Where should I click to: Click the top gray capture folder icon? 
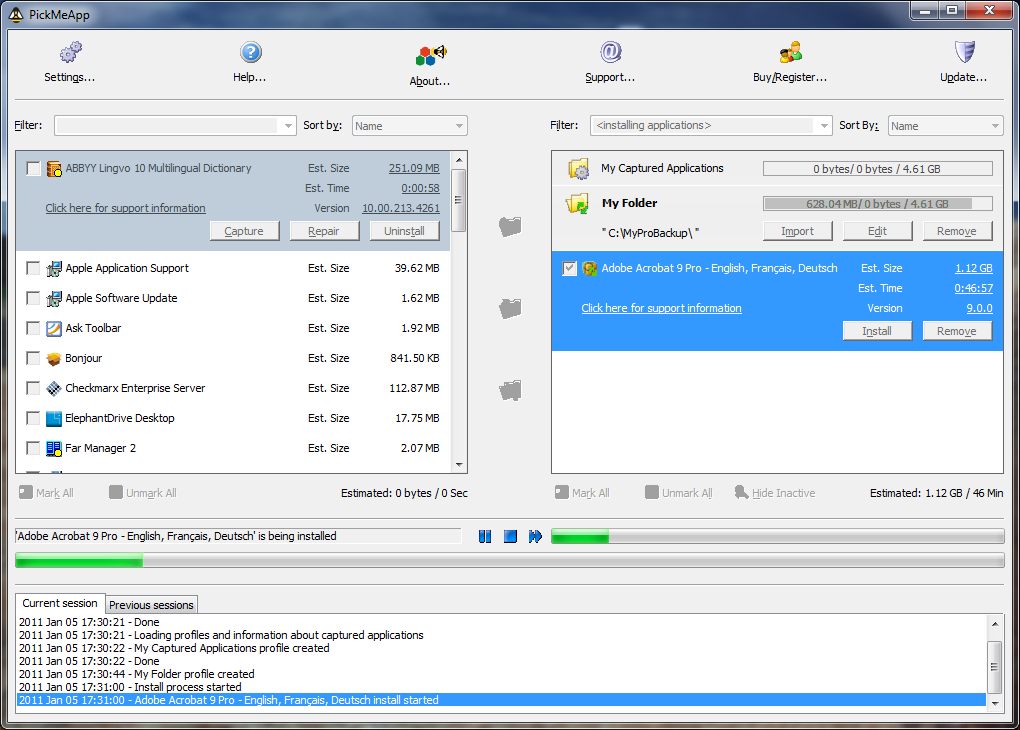(510, 226)
